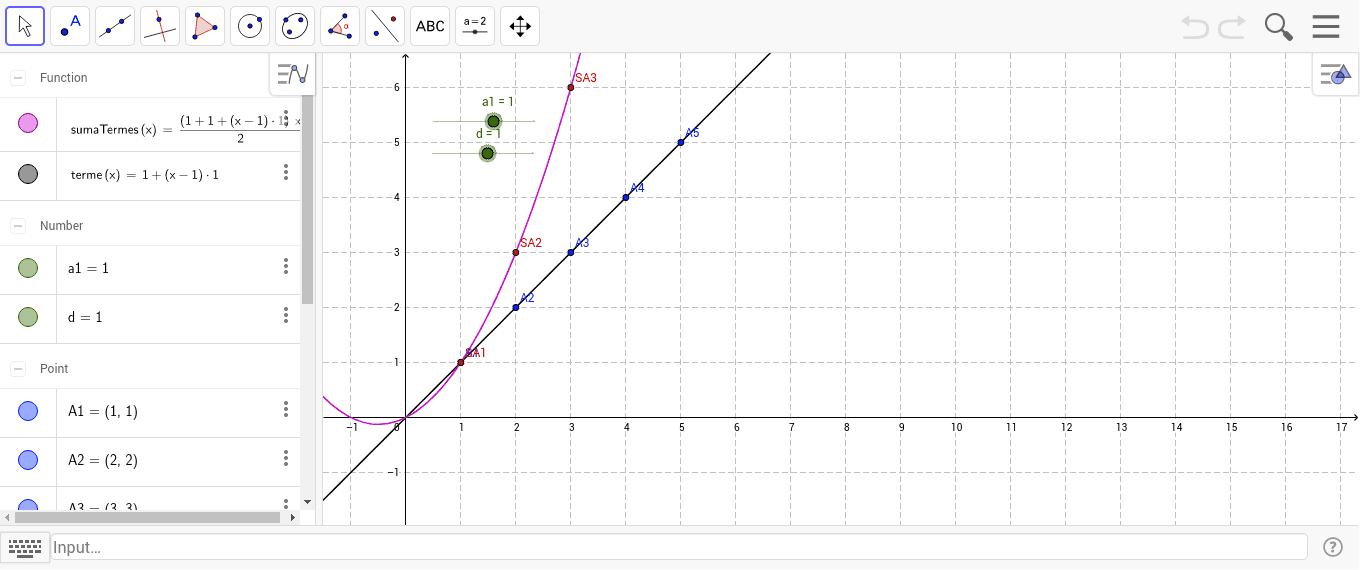The width and height of the screenshot is (1360, 570).
Task: Select point SA2 on the parabola
Action: pos(516,252)
